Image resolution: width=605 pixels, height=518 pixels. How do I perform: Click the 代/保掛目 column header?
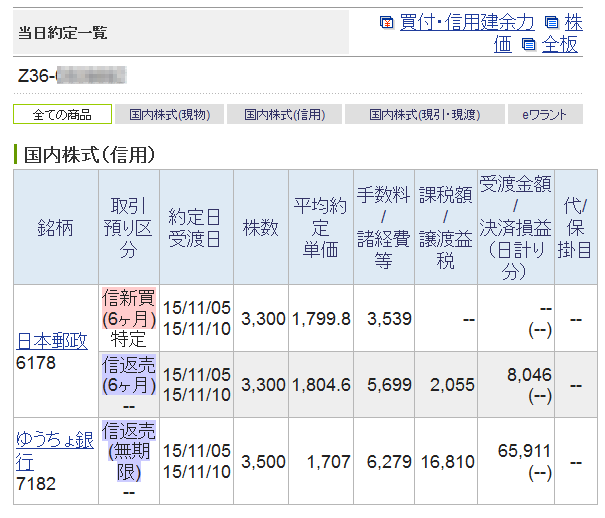pos(576,227)
